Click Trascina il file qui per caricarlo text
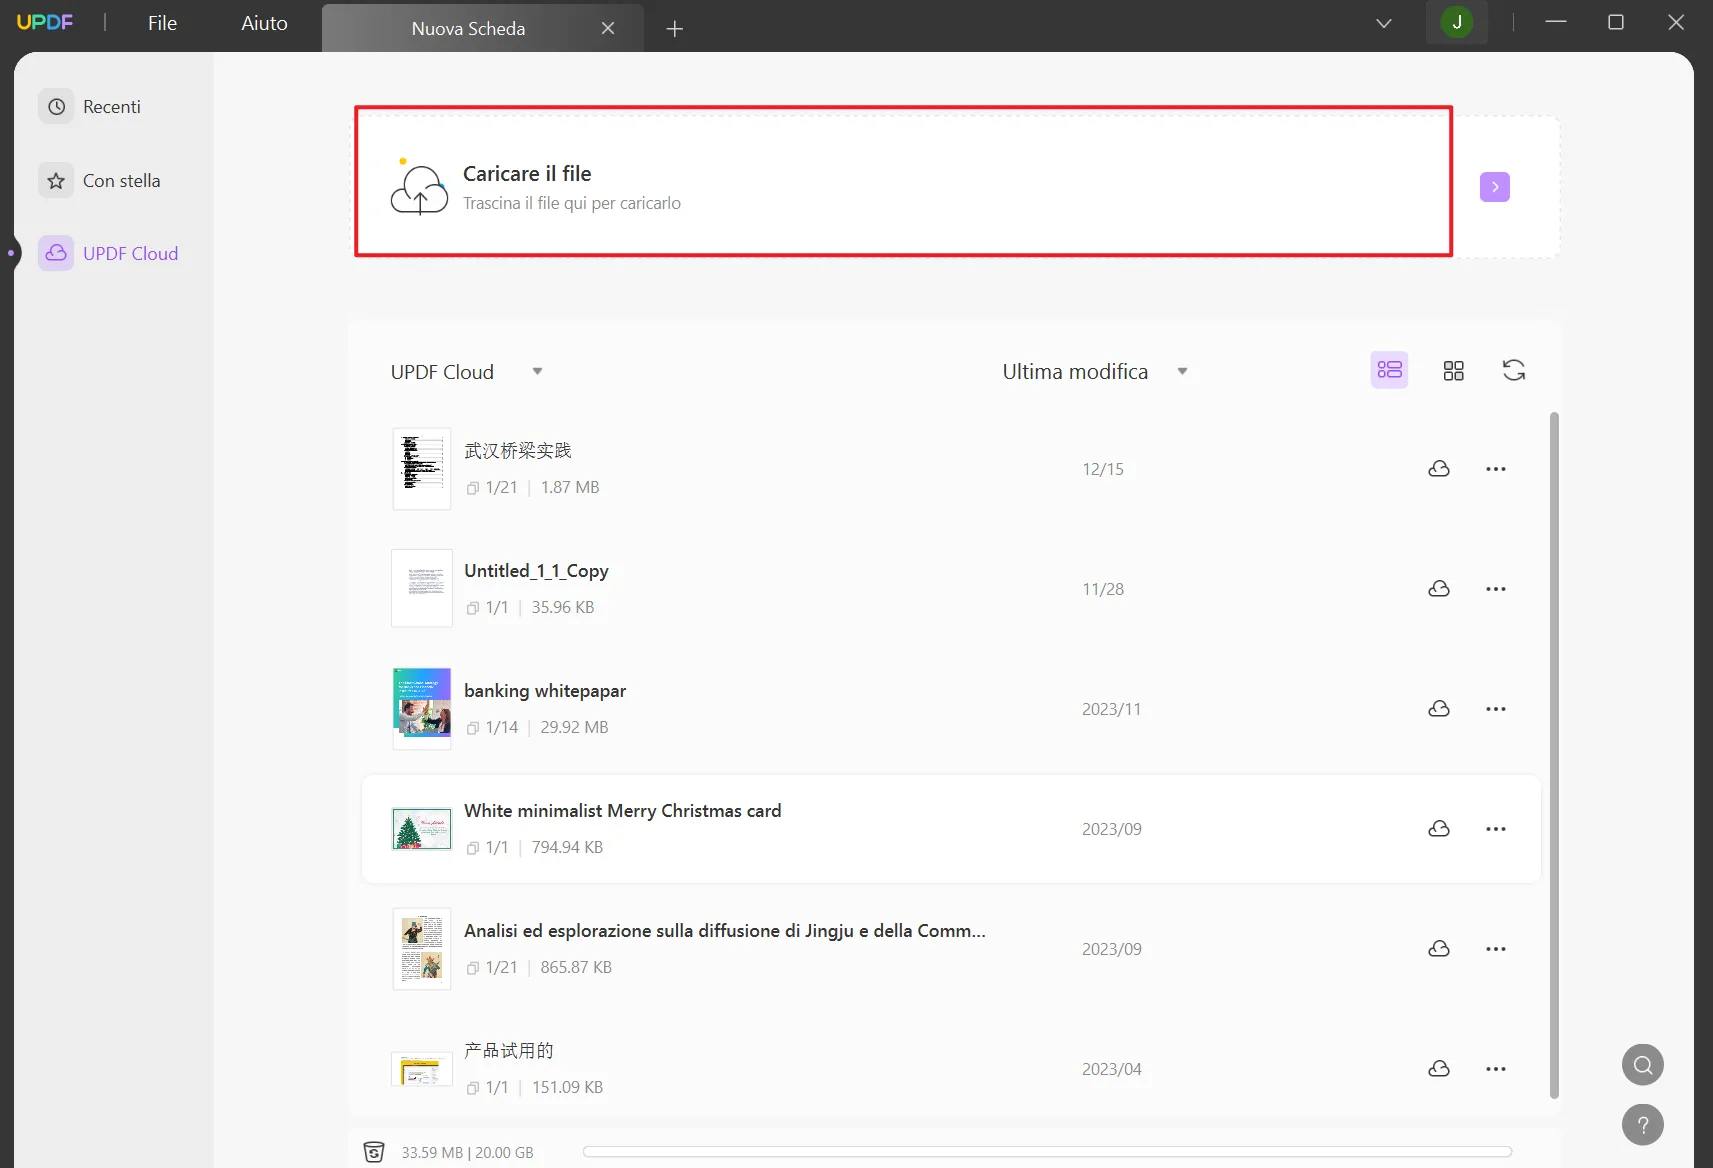 (x=572, y=203)
